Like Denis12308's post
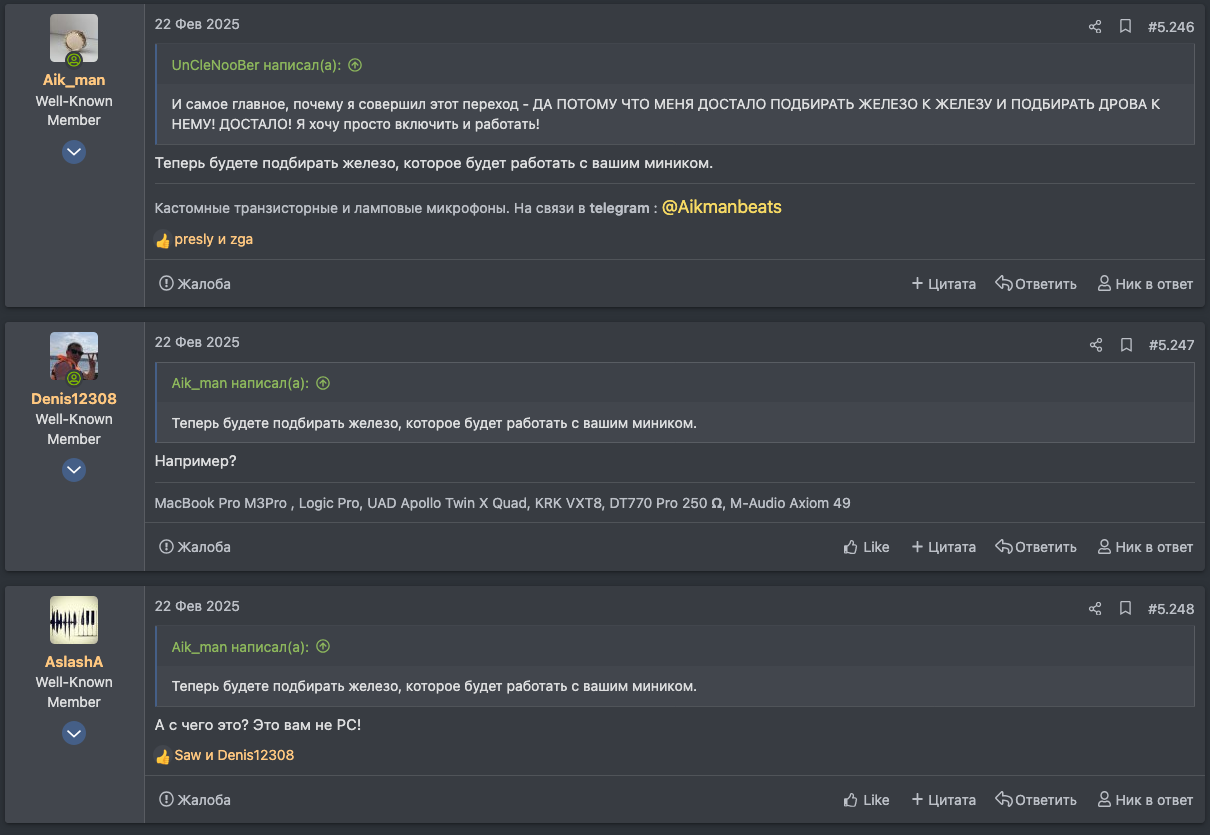 (x=866, y=547)
